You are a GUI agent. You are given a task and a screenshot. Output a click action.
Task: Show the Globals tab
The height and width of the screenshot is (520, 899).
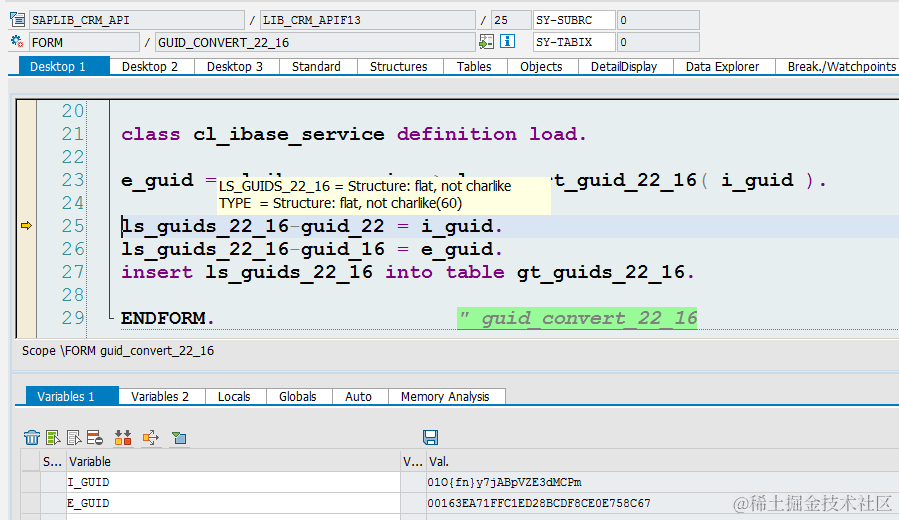[x=298, y=396]
